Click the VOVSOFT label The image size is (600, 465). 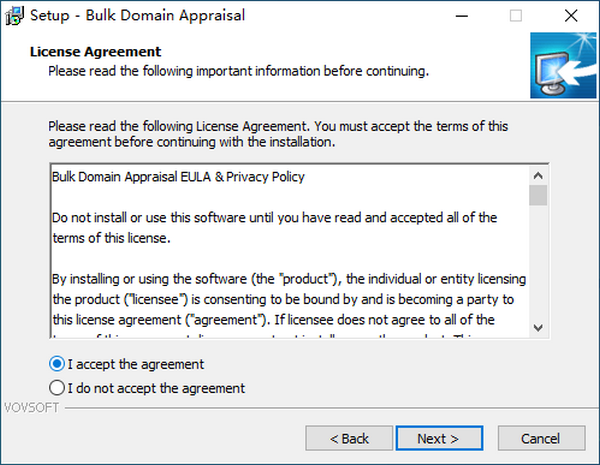31,408
